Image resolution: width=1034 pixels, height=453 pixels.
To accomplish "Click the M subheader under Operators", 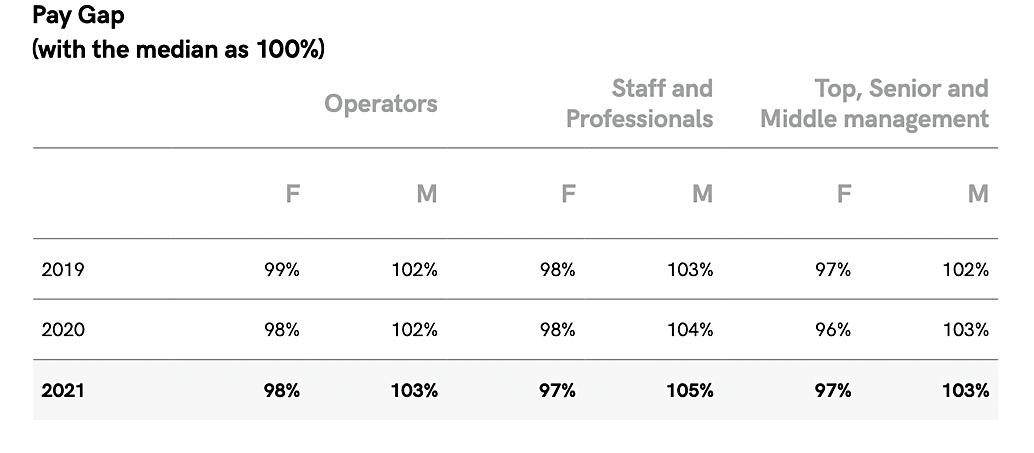I will pyautogui.click(x=427, y=194).
